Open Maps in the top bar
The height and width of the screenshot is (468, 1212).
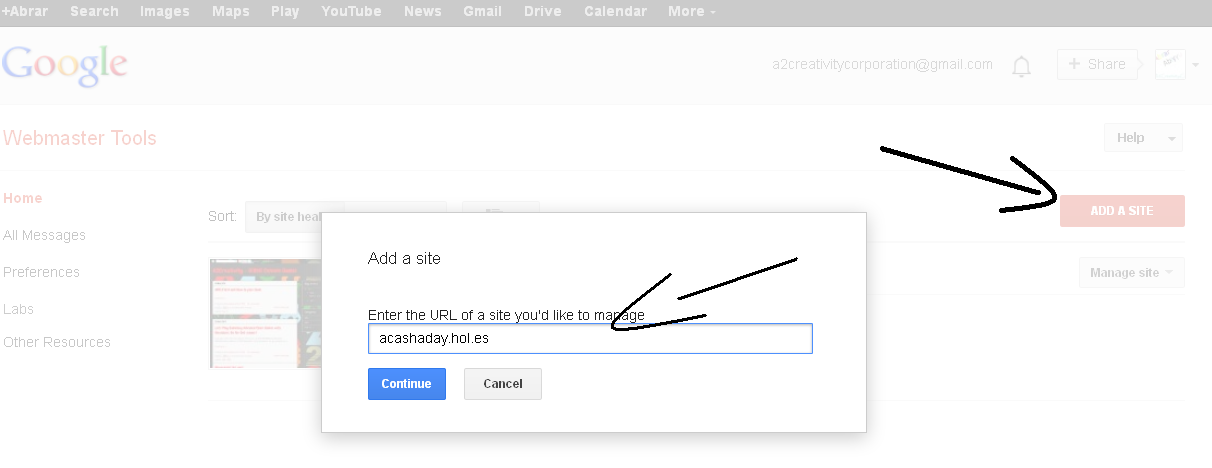tap(231, 12)
